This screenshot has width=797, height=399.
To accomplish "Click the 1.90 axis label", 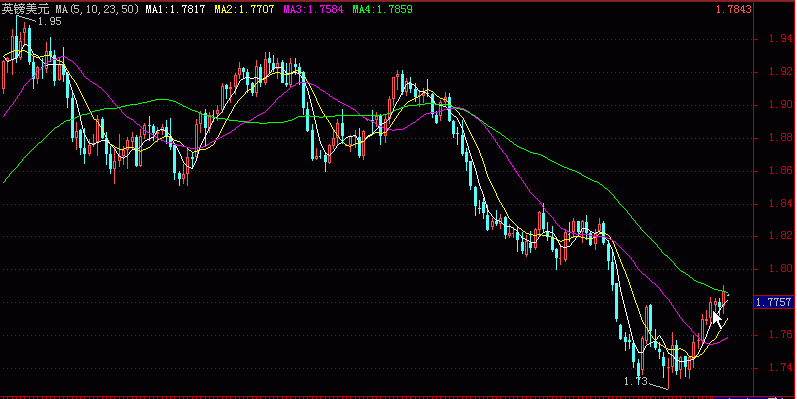I will (x=780, y=105).
